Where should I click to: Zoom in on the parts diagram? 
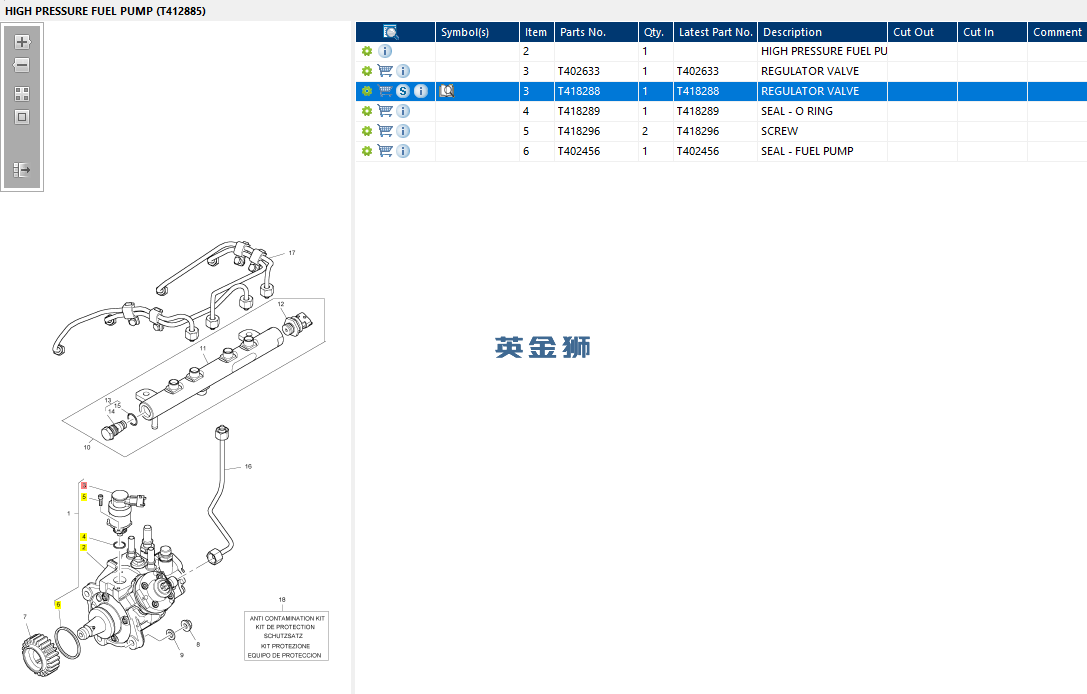pyautogui.click(x=22, y=42)
